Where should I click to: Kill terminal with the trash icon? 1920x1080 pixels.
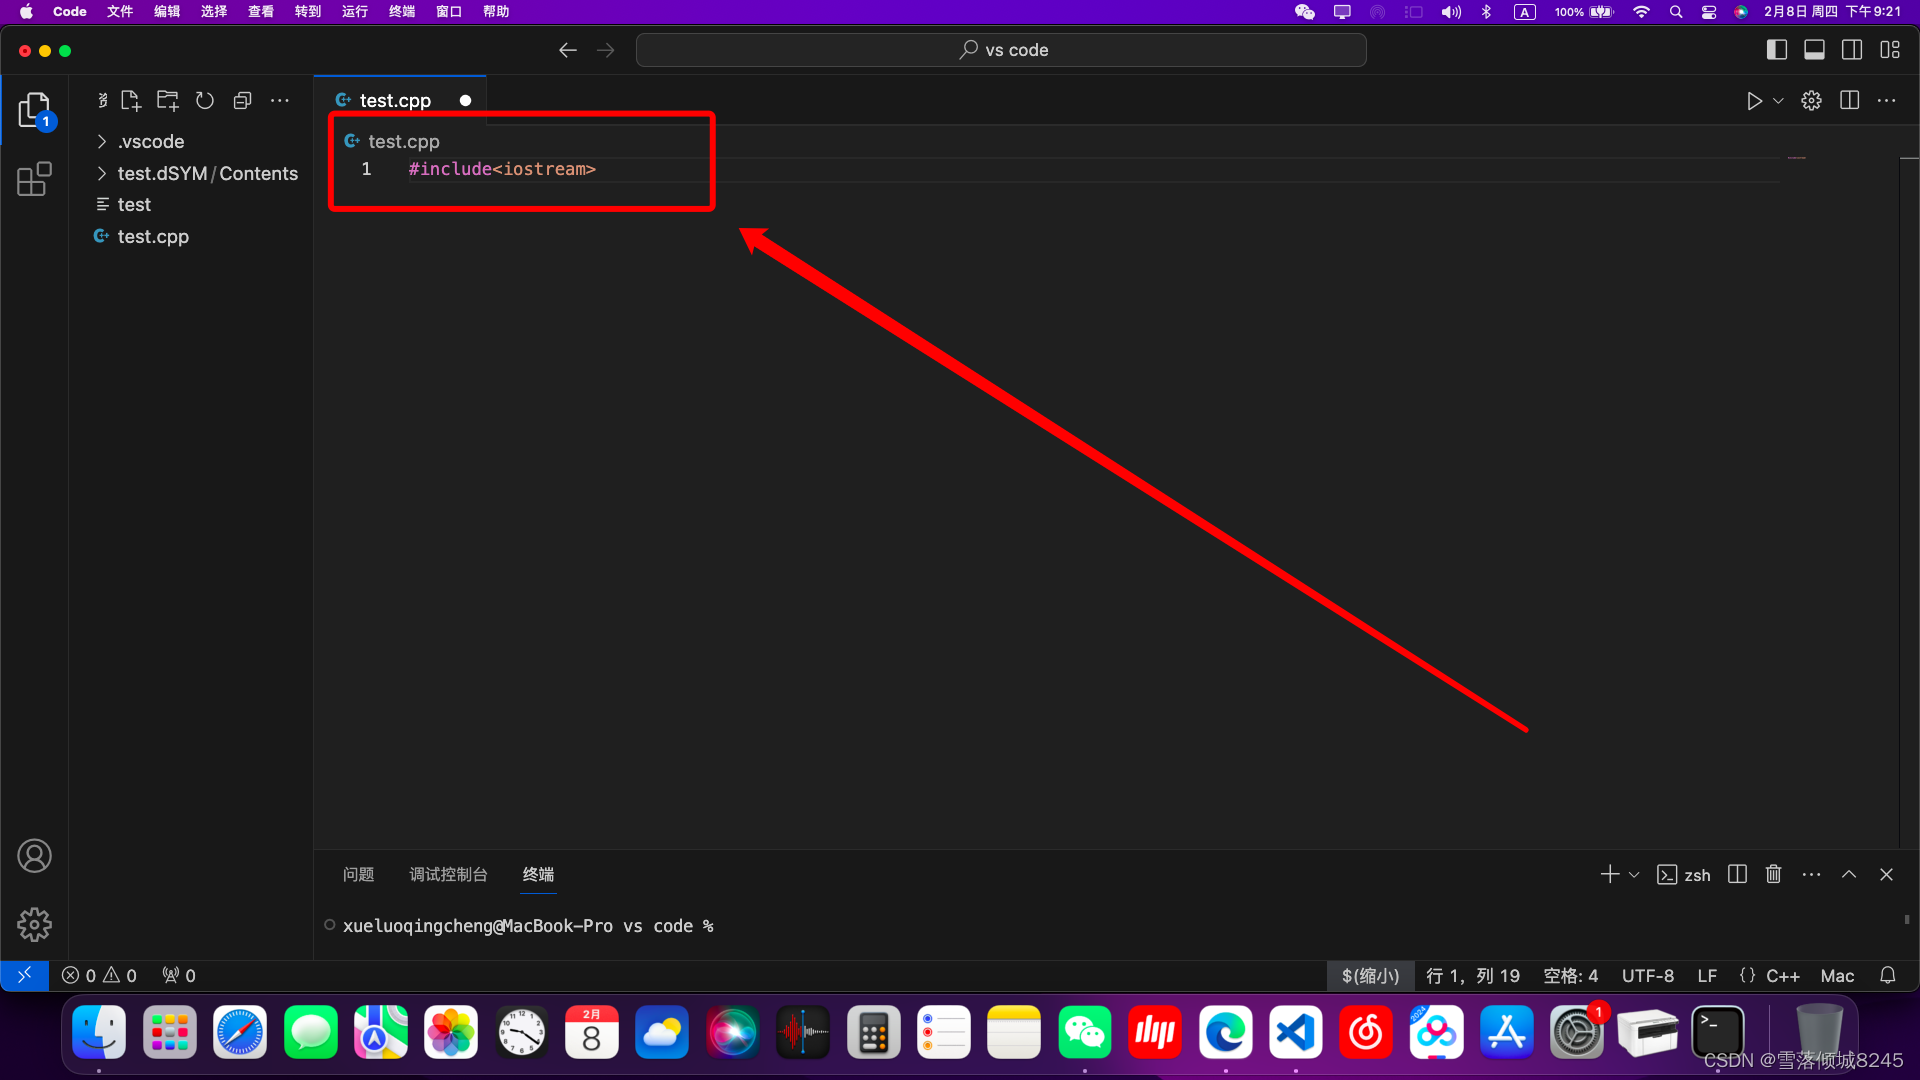1773,875
